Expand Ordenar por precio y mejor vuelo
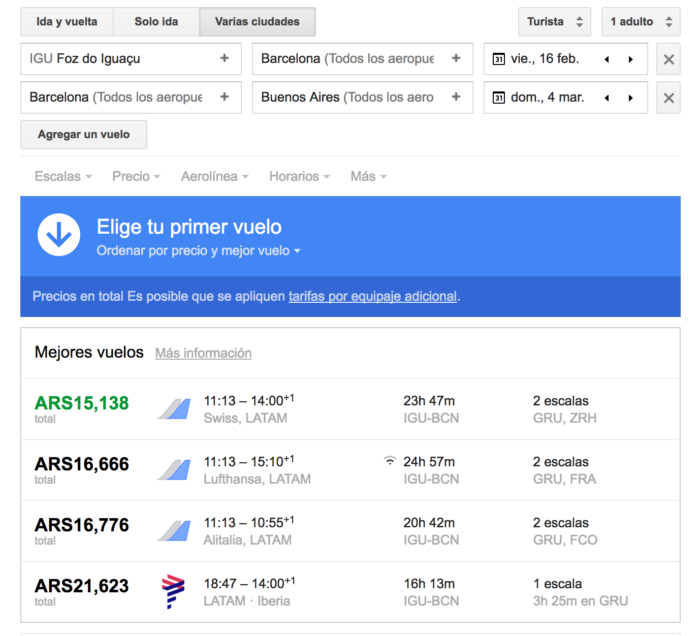Viewport: 700px width, 636px height. 198,251
